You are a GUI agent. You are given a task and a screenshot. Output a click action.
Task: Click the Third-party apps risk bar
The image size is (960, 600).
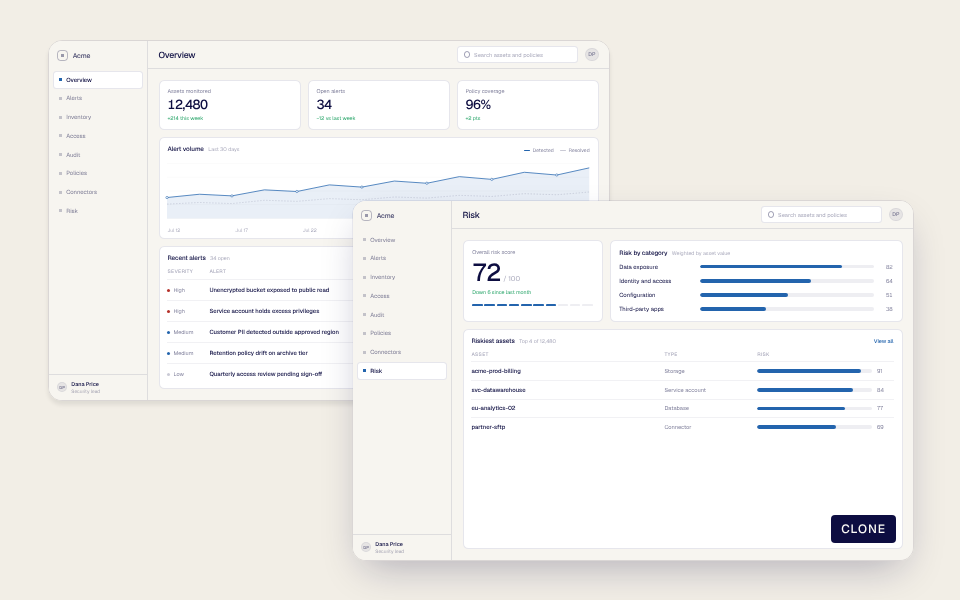[x=787, y=309]
